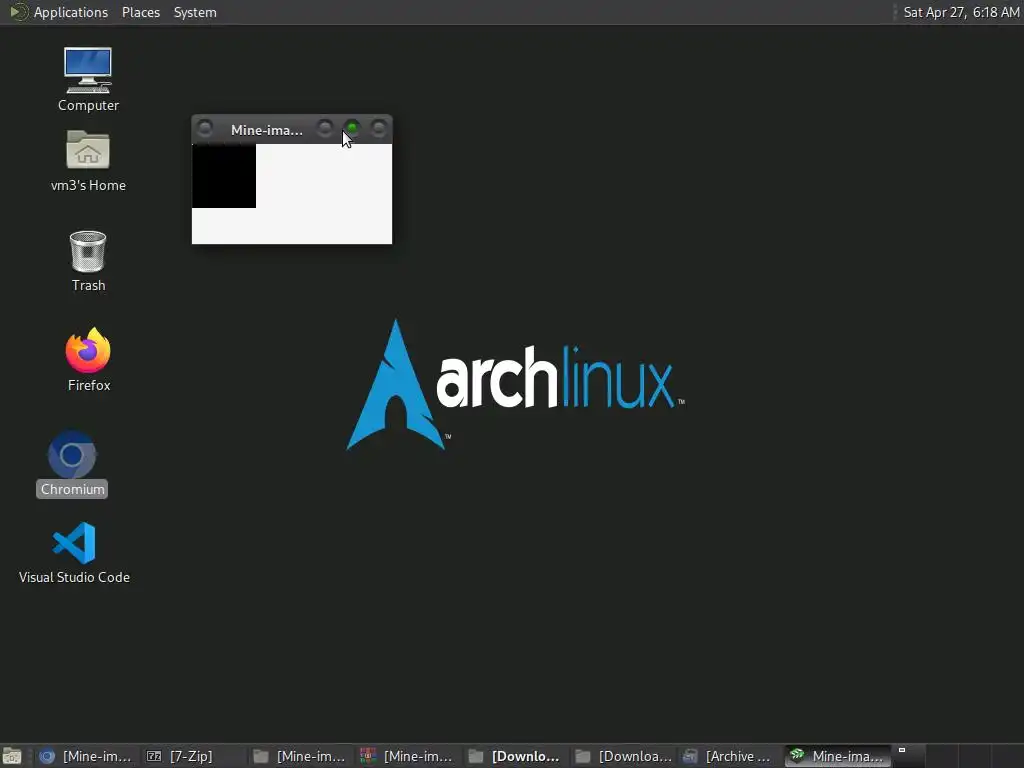Maximize the Mine-ima window with green button

pyautogui.click(x=352, y=128)
